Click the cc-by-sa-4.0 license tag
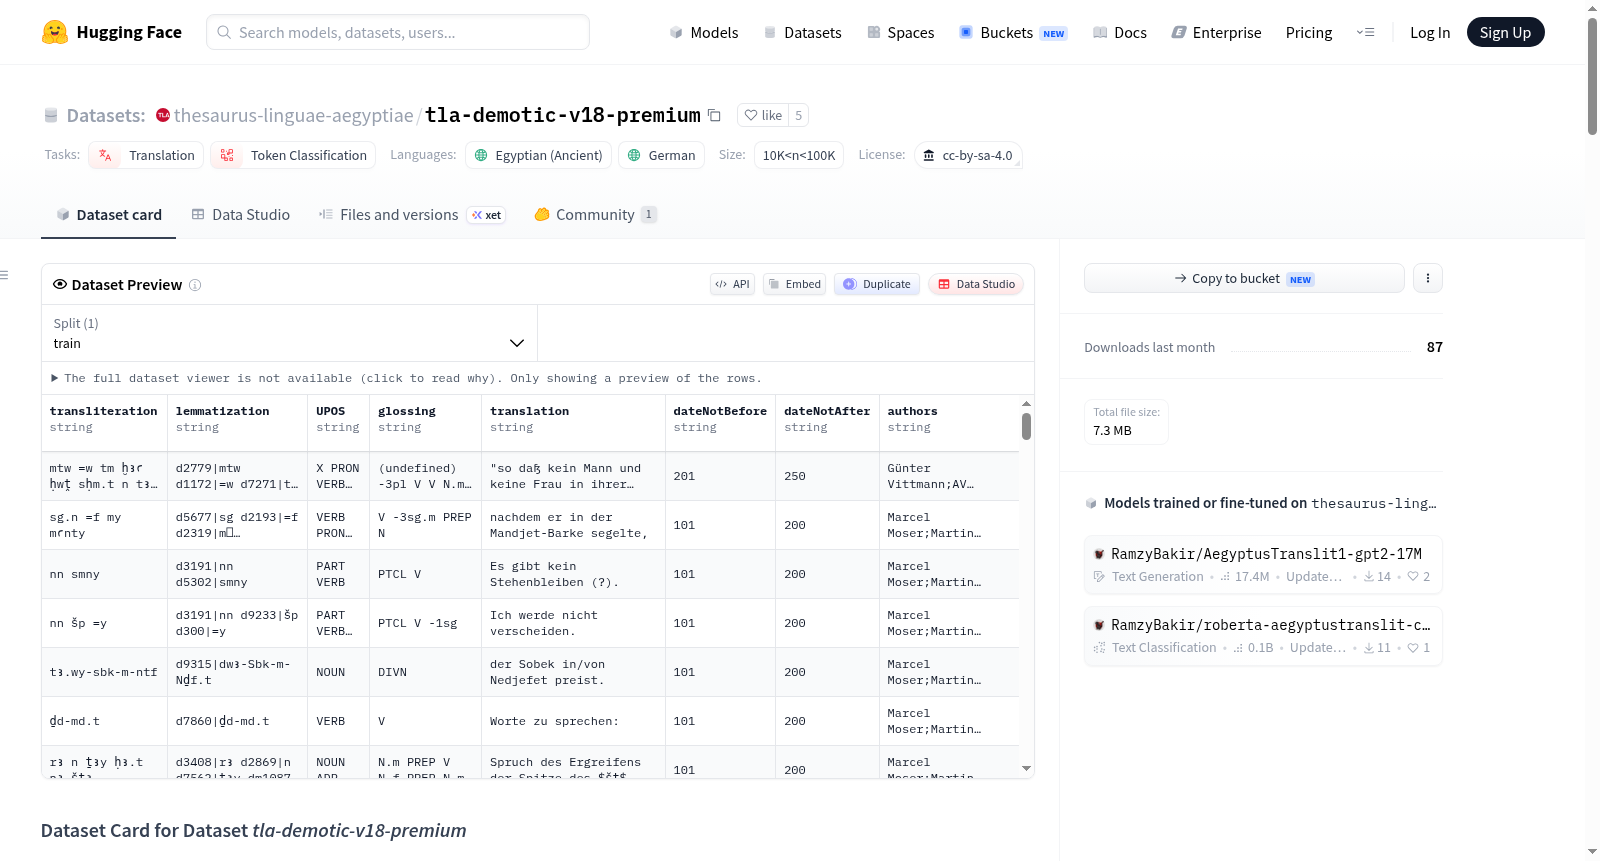 [967, 155]
